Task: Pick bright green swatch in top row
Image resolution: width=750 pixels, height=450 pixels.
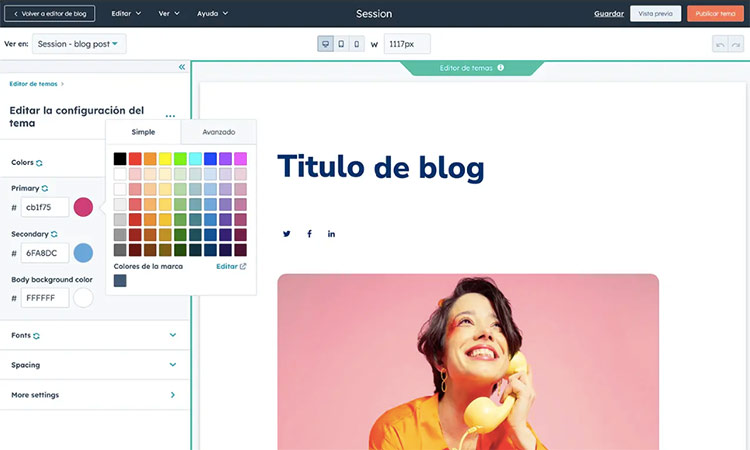Action: click(x=180, y=159)
